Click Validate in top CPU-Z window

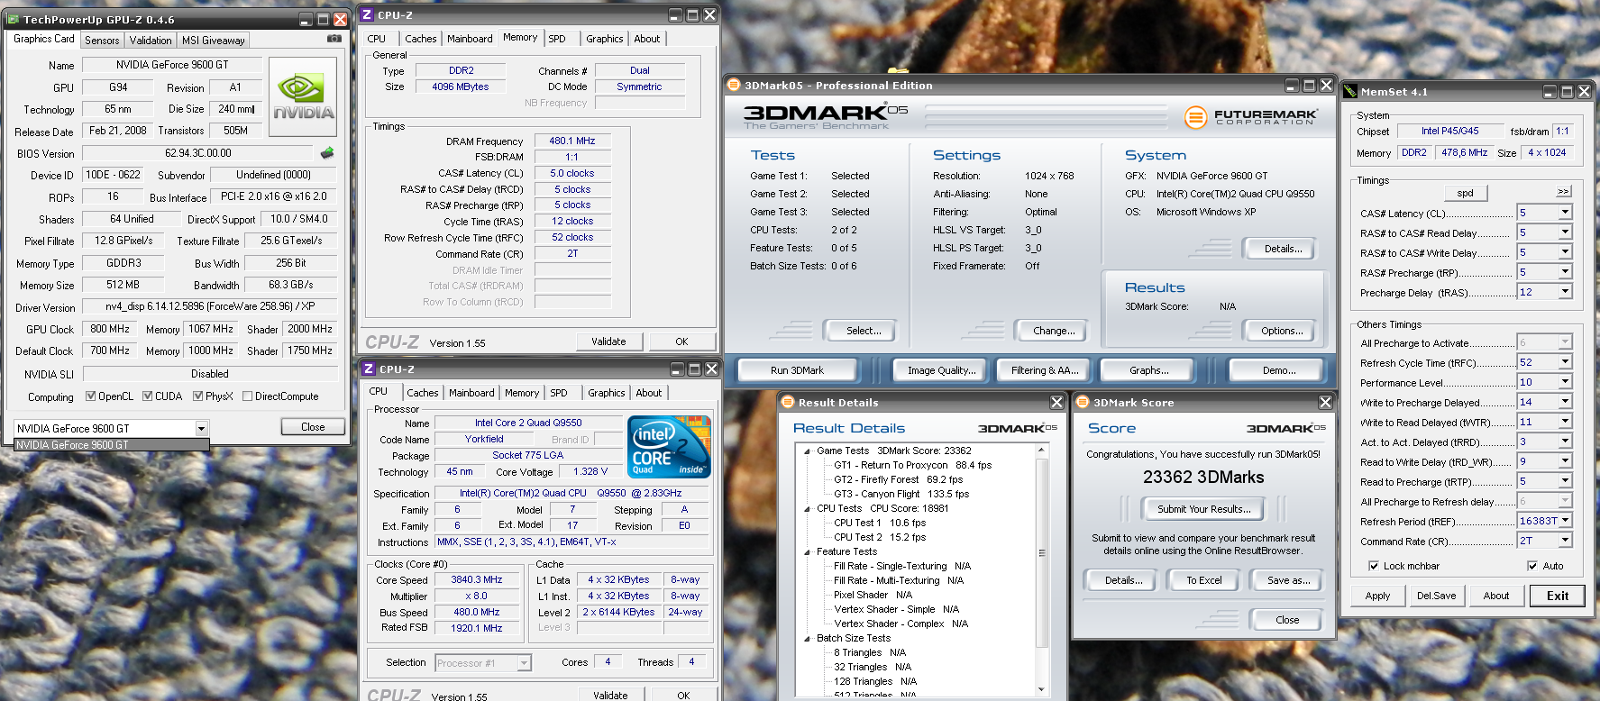point(608,342)
